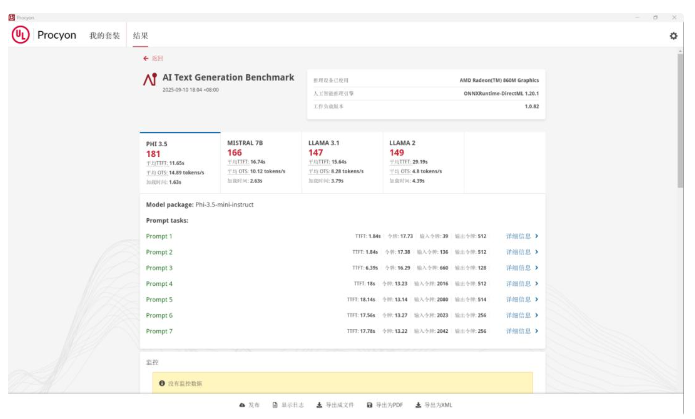Export to file with 导出成文件 button
Viewport: 695px width, 419px height.
[335, 405]
